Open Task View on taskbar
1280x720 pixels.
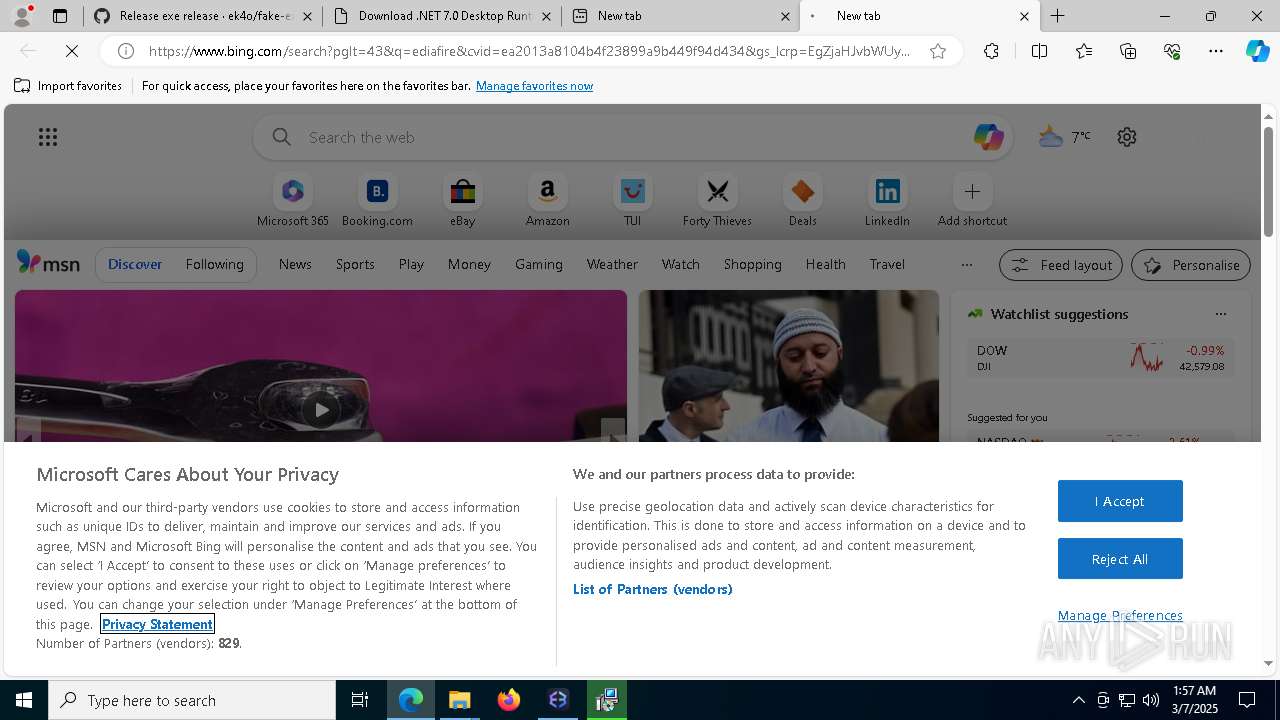point(360,700)
